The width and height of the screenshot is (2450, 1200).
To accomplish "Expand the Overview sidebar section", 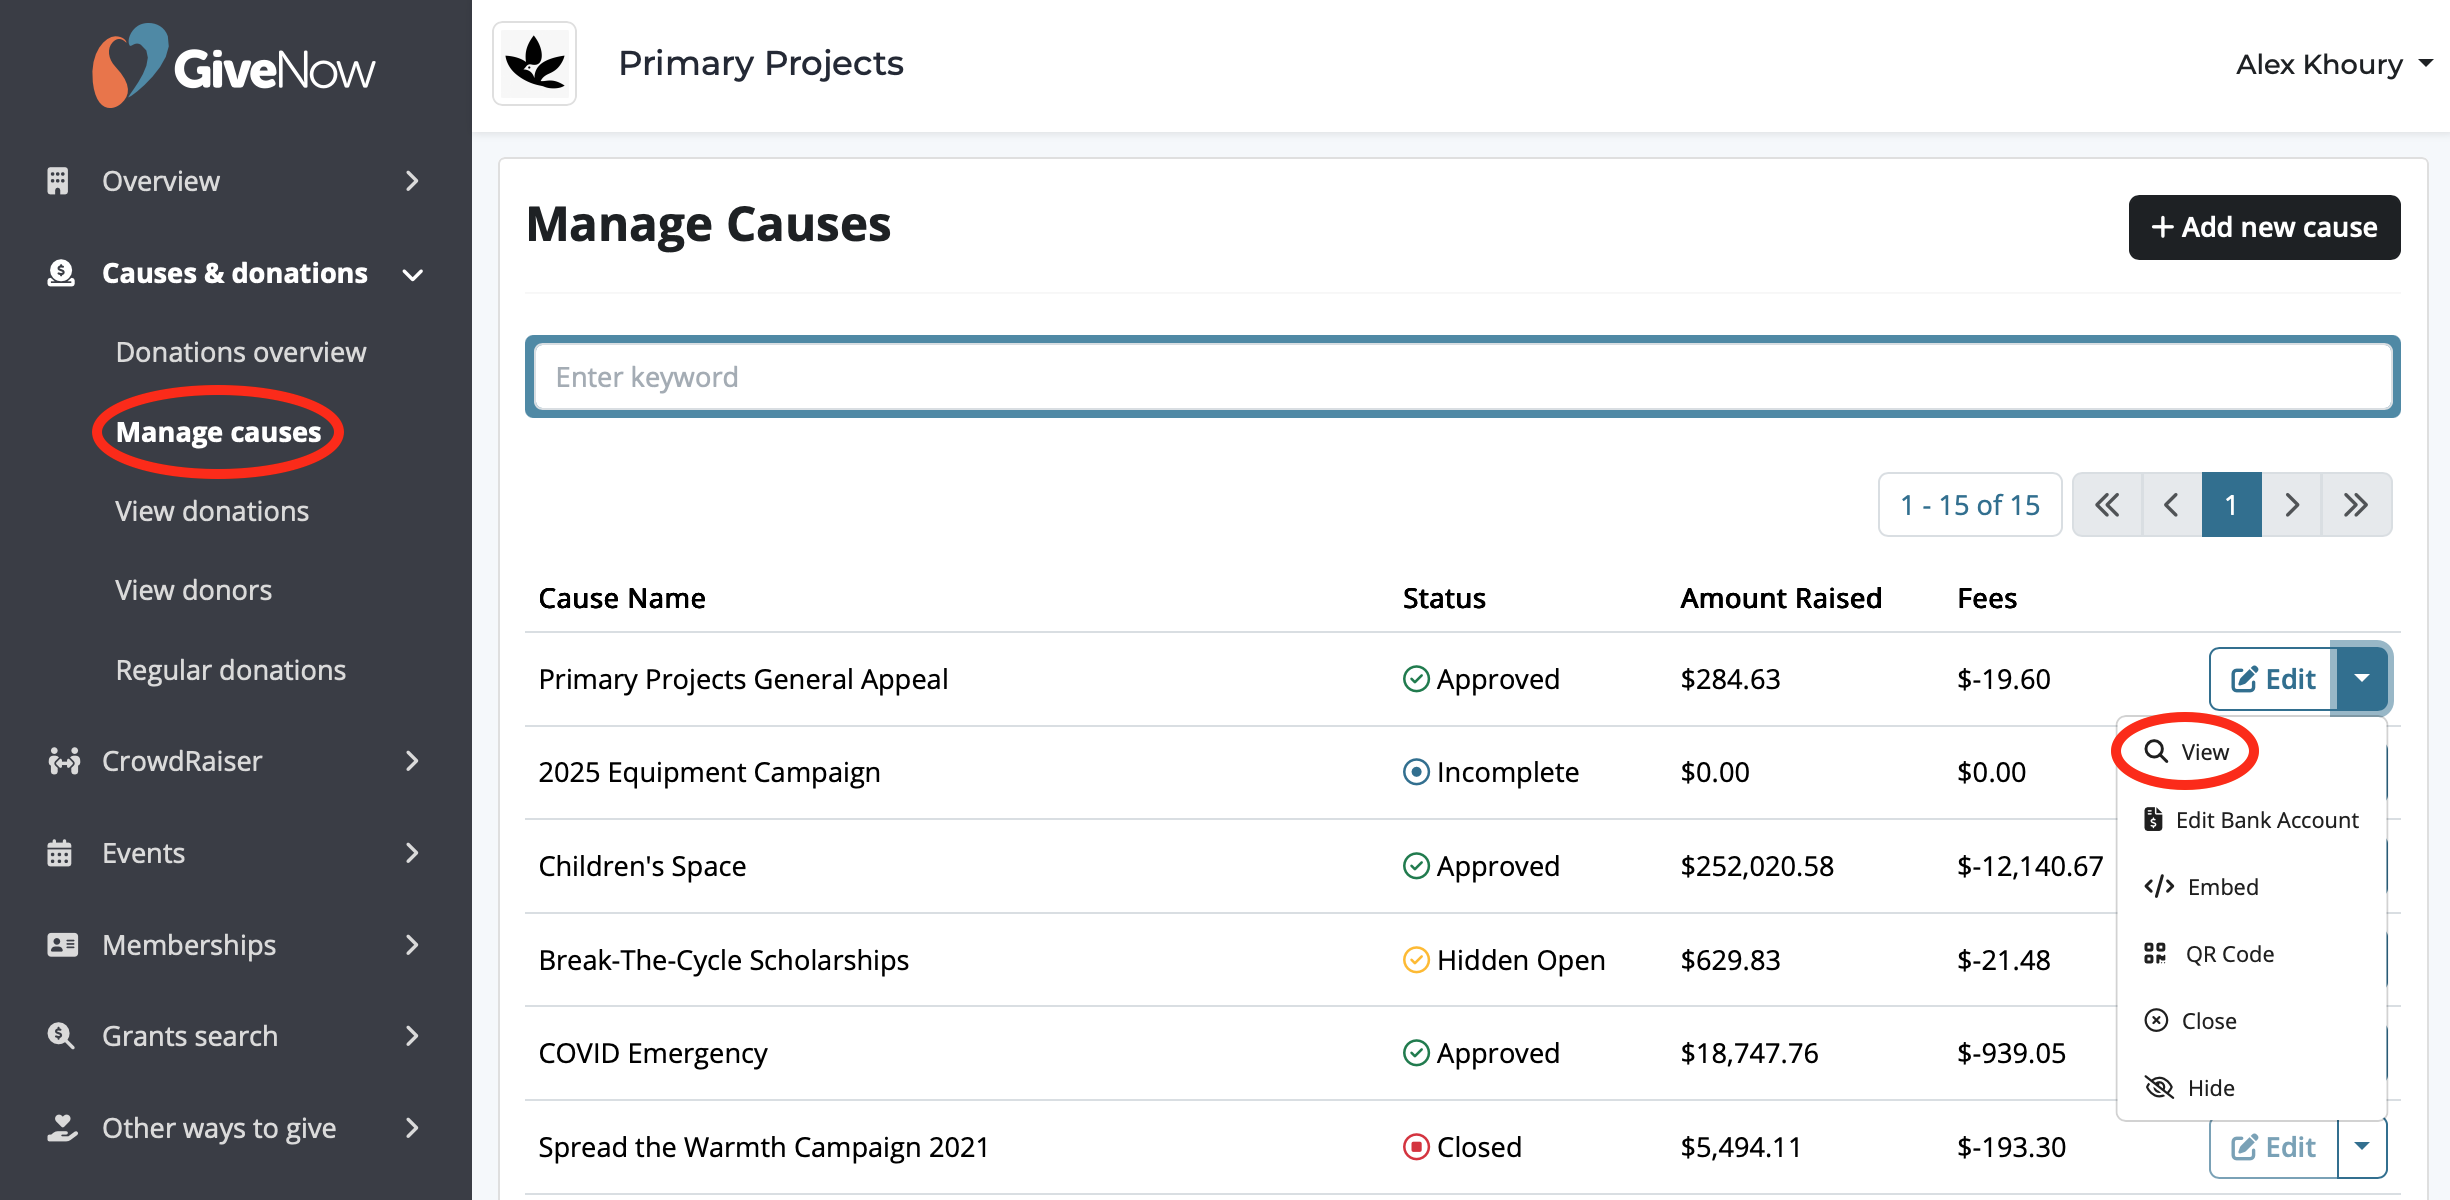I will (412, 181).
